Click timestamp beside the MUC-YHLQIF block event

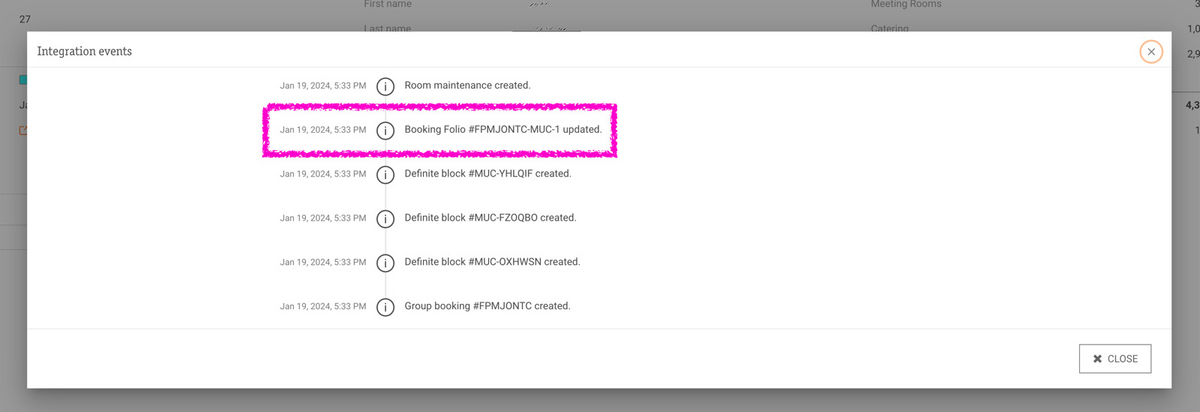(x=323, y=174)
